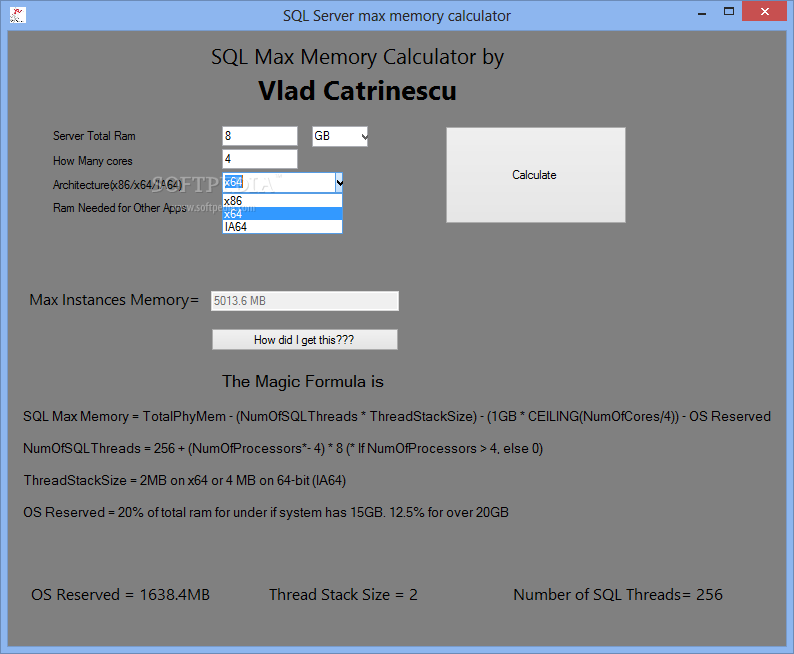Click the 'Thread Stack Size = 2' text
Image resolution: width=794 pixels, height=654 pixels.
click(343, 594)
